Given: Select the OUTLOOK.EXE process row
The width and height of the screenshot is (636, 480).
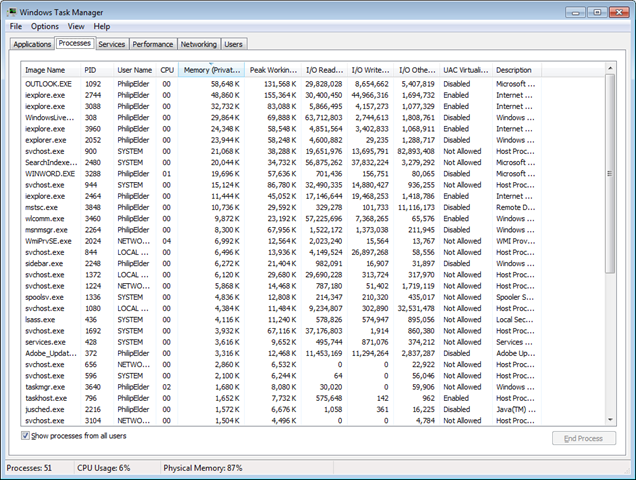Looking at the screenshot, I should pos(280,84).
